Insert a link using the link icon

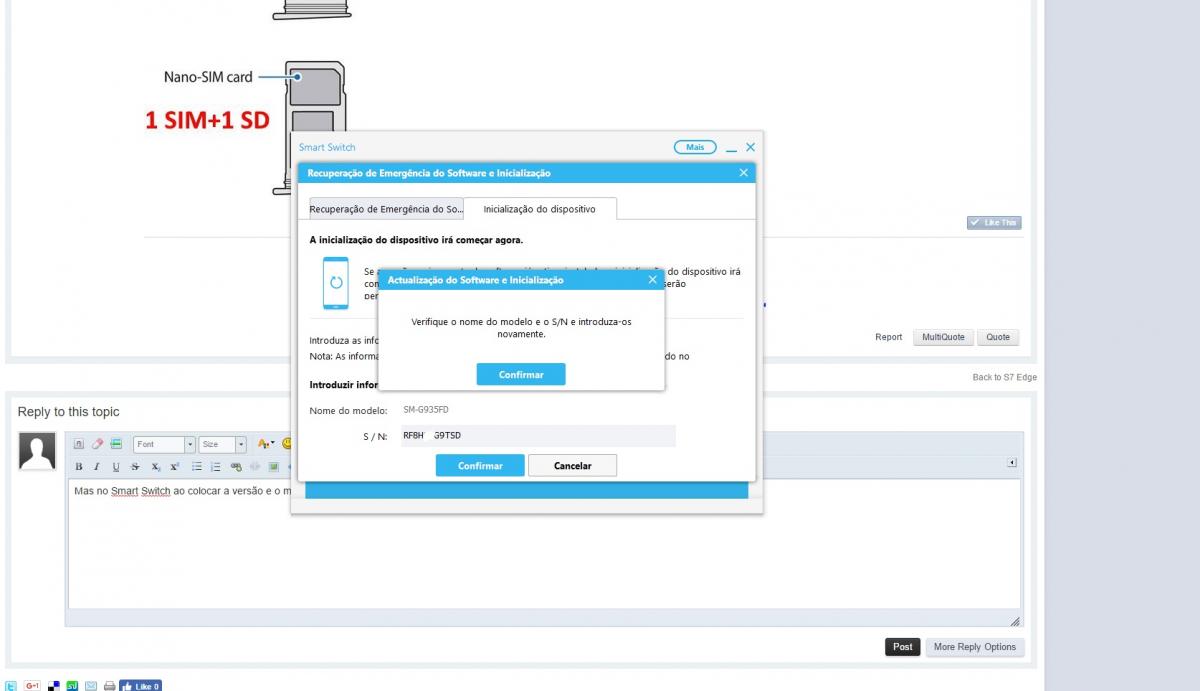tap(236, 467)
